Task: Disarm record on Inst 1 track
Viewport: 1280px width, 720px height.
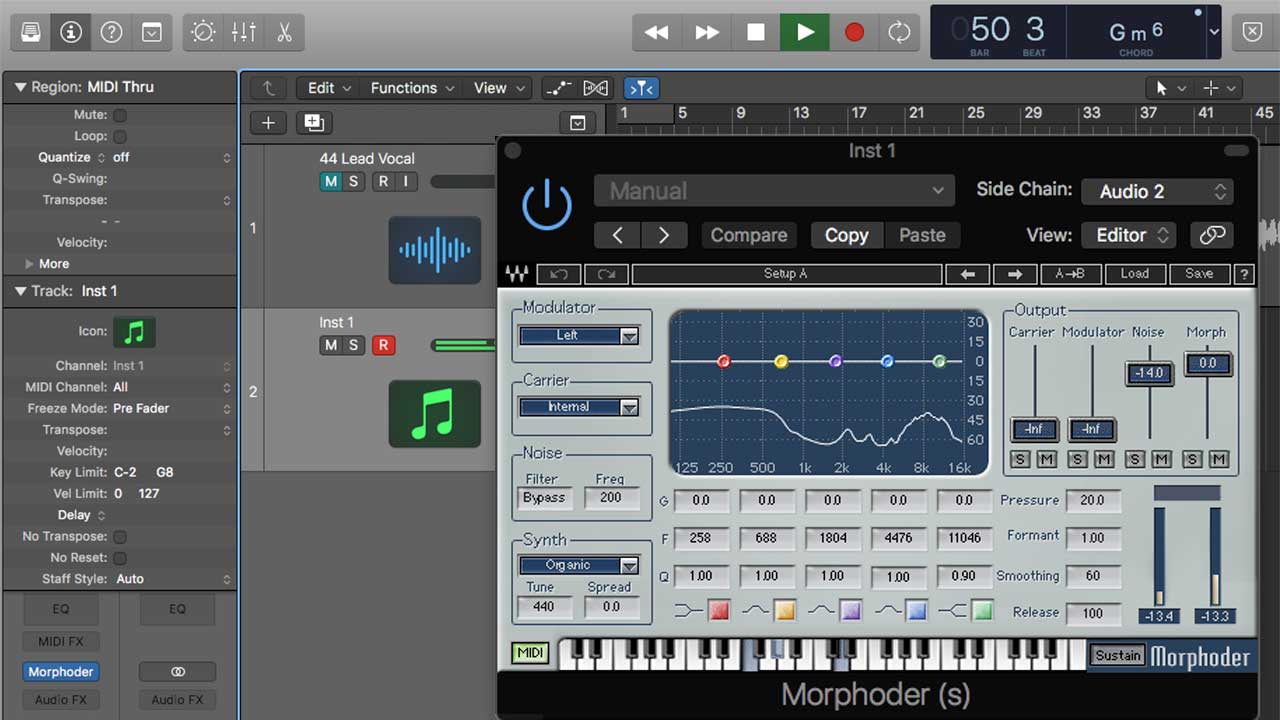Action: coord(384,344)
